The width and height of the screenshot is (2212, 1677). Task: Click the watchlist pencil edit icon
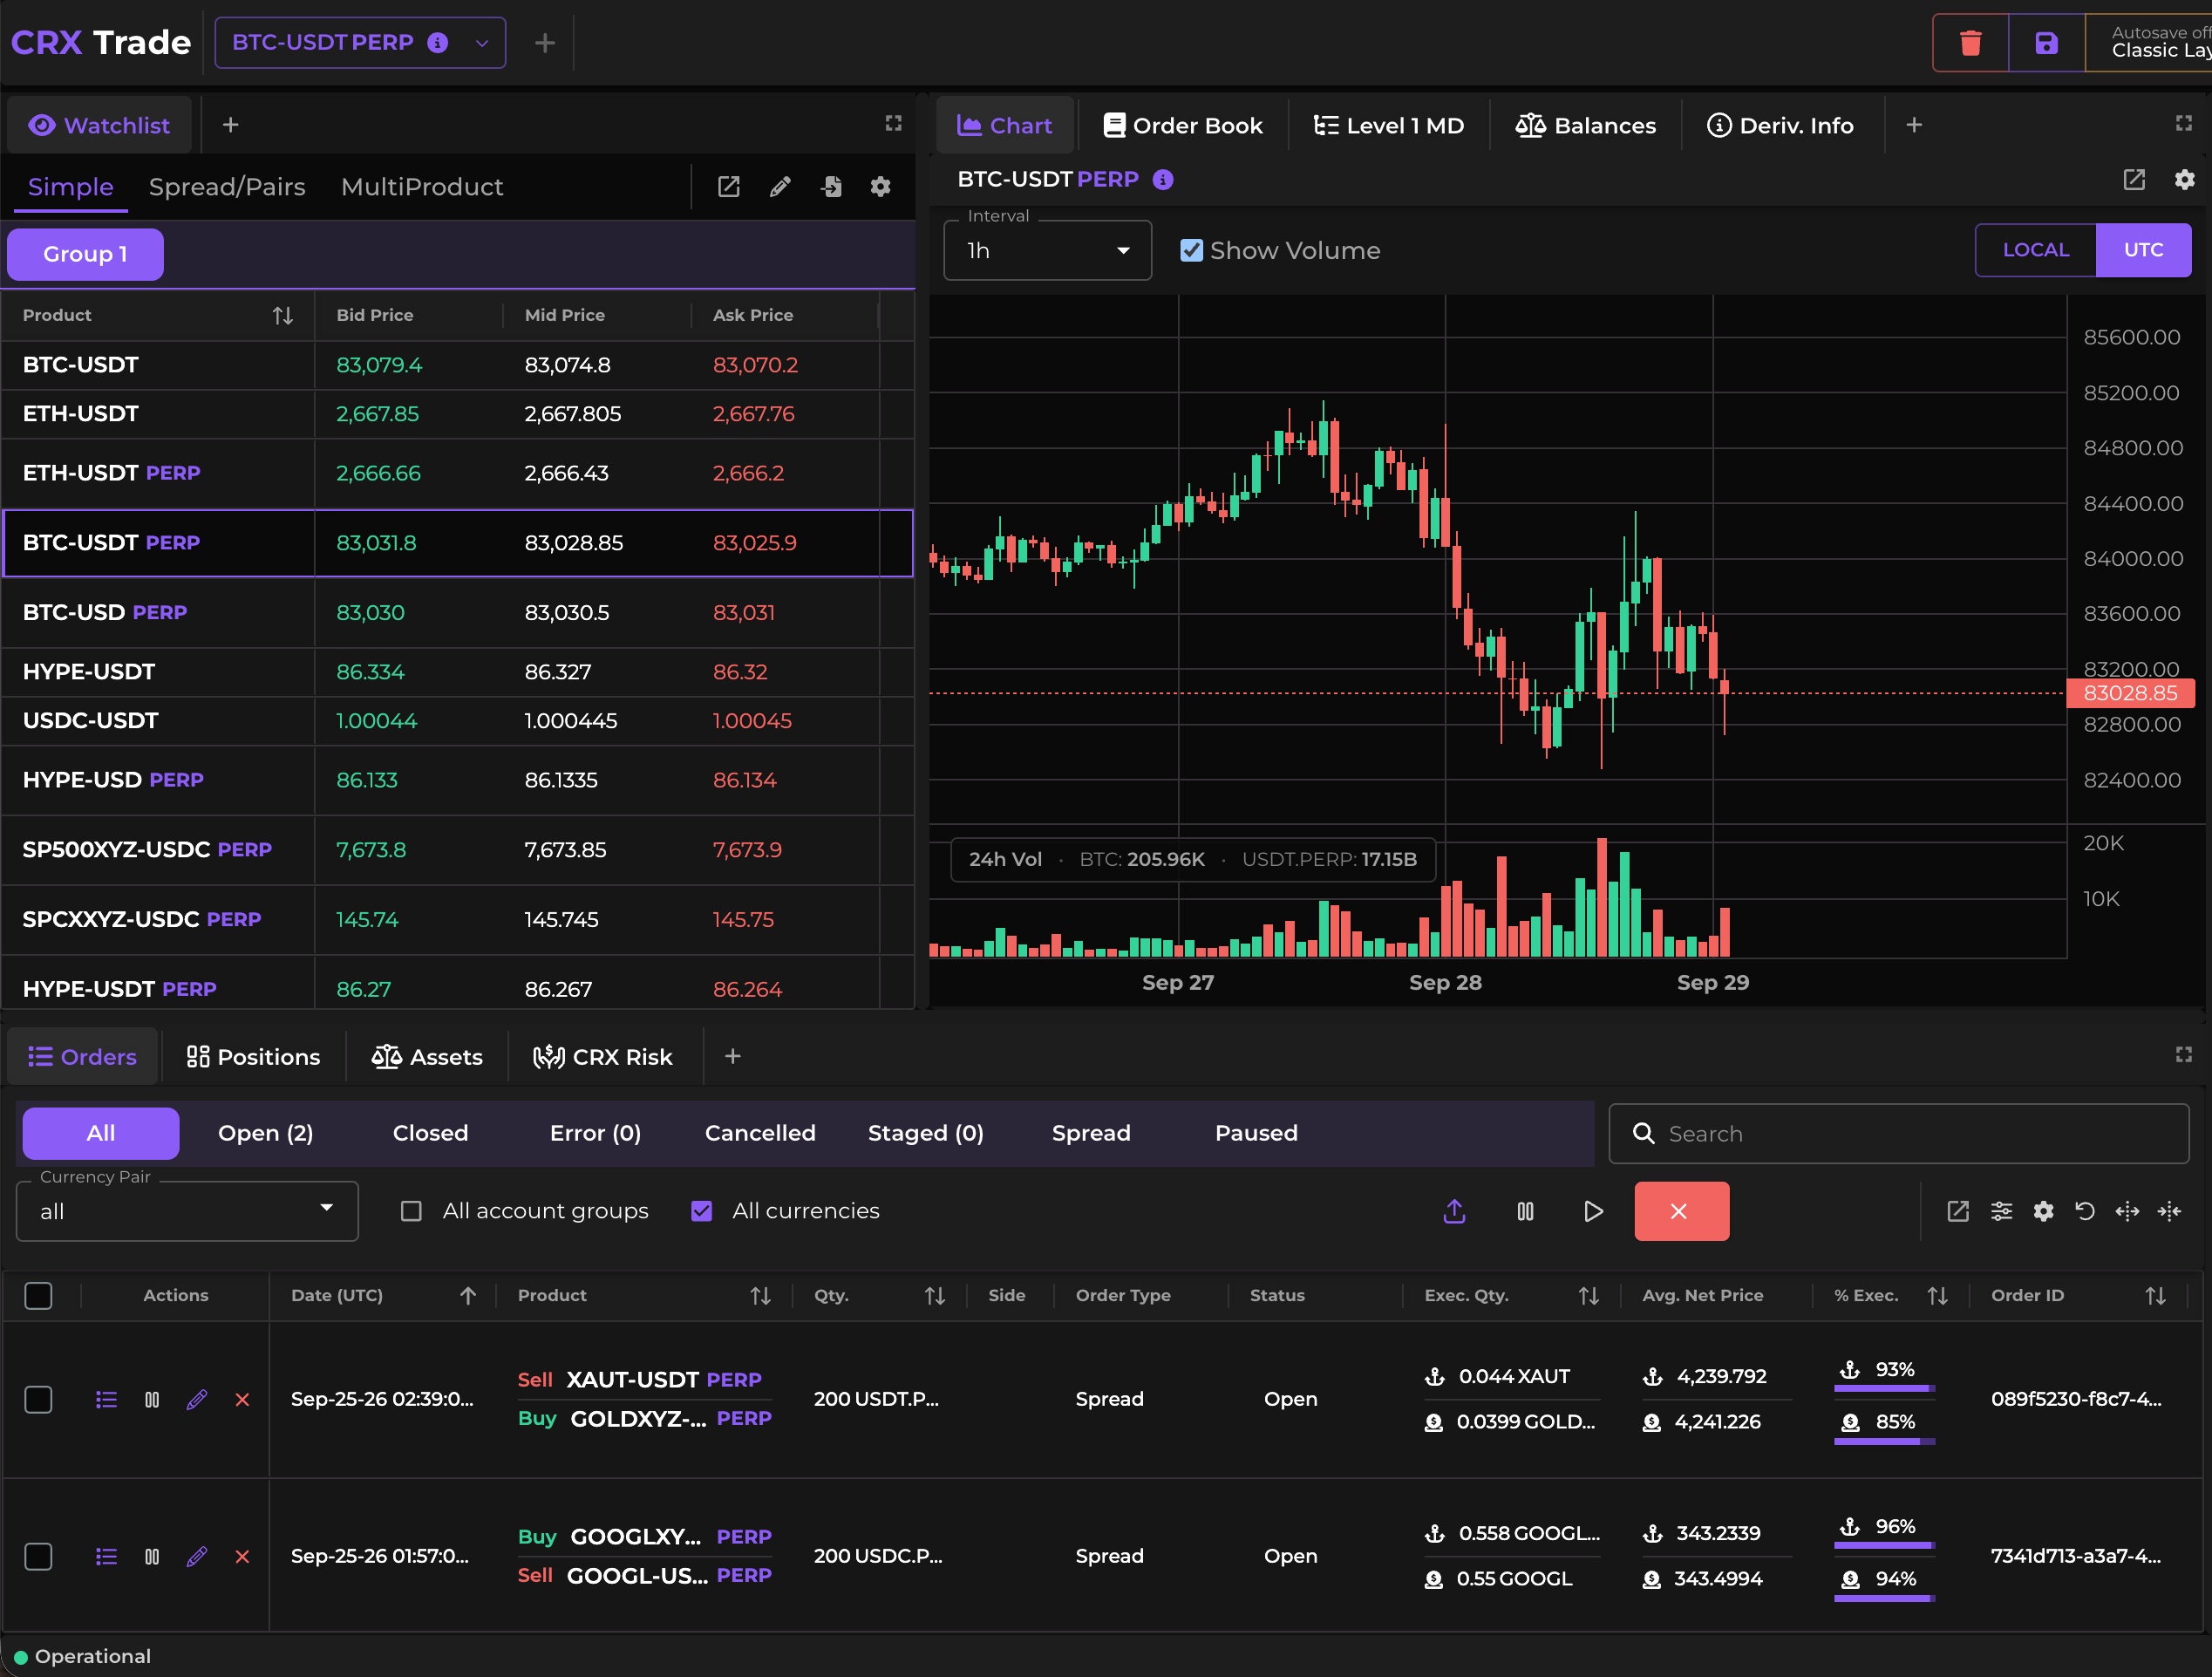(x=780, y=187)
